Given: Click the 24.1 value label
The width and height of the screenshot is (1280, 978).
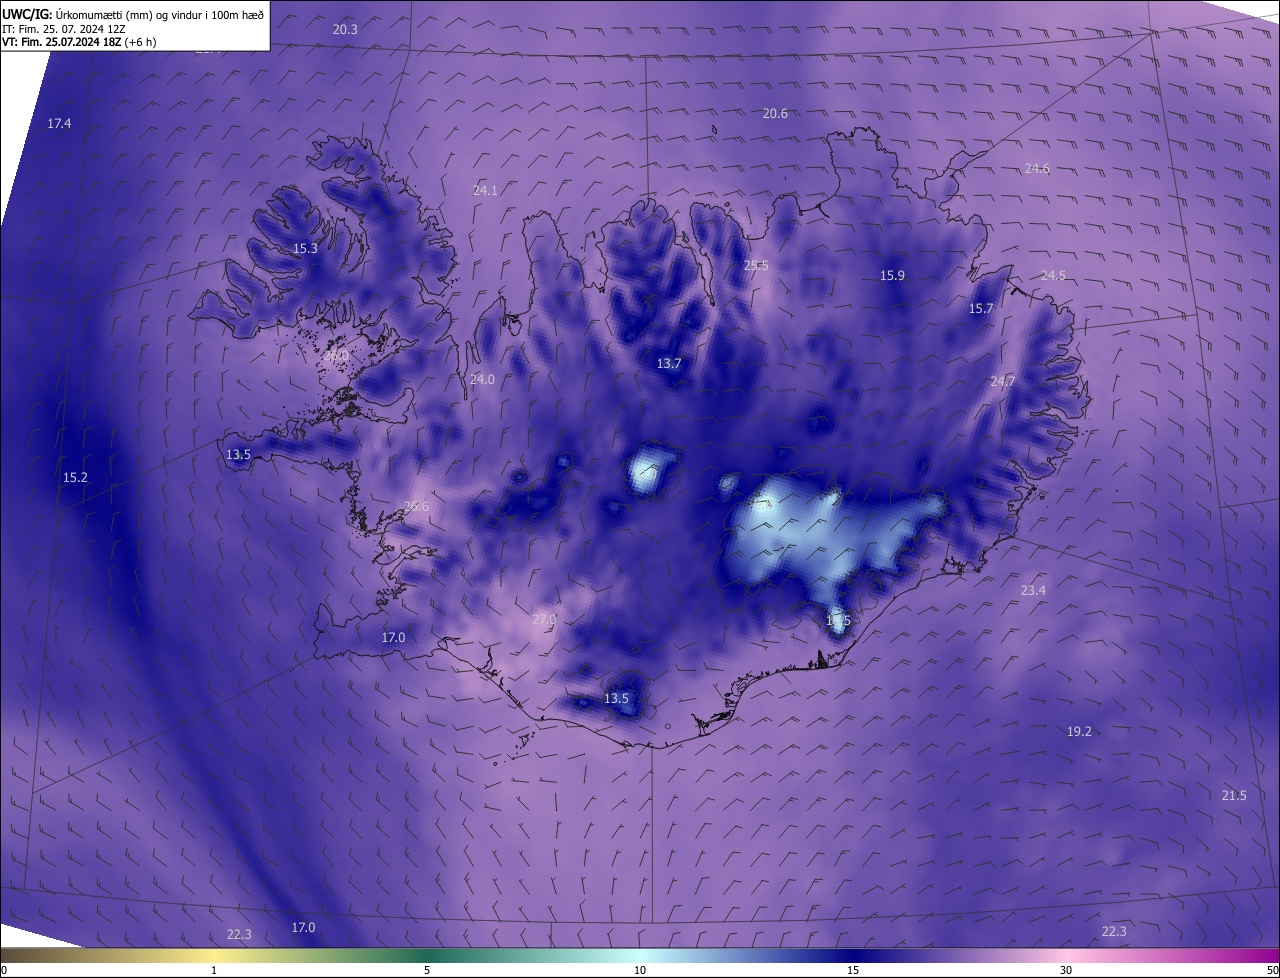Looking at the screenshot, I should click(485, 190).
